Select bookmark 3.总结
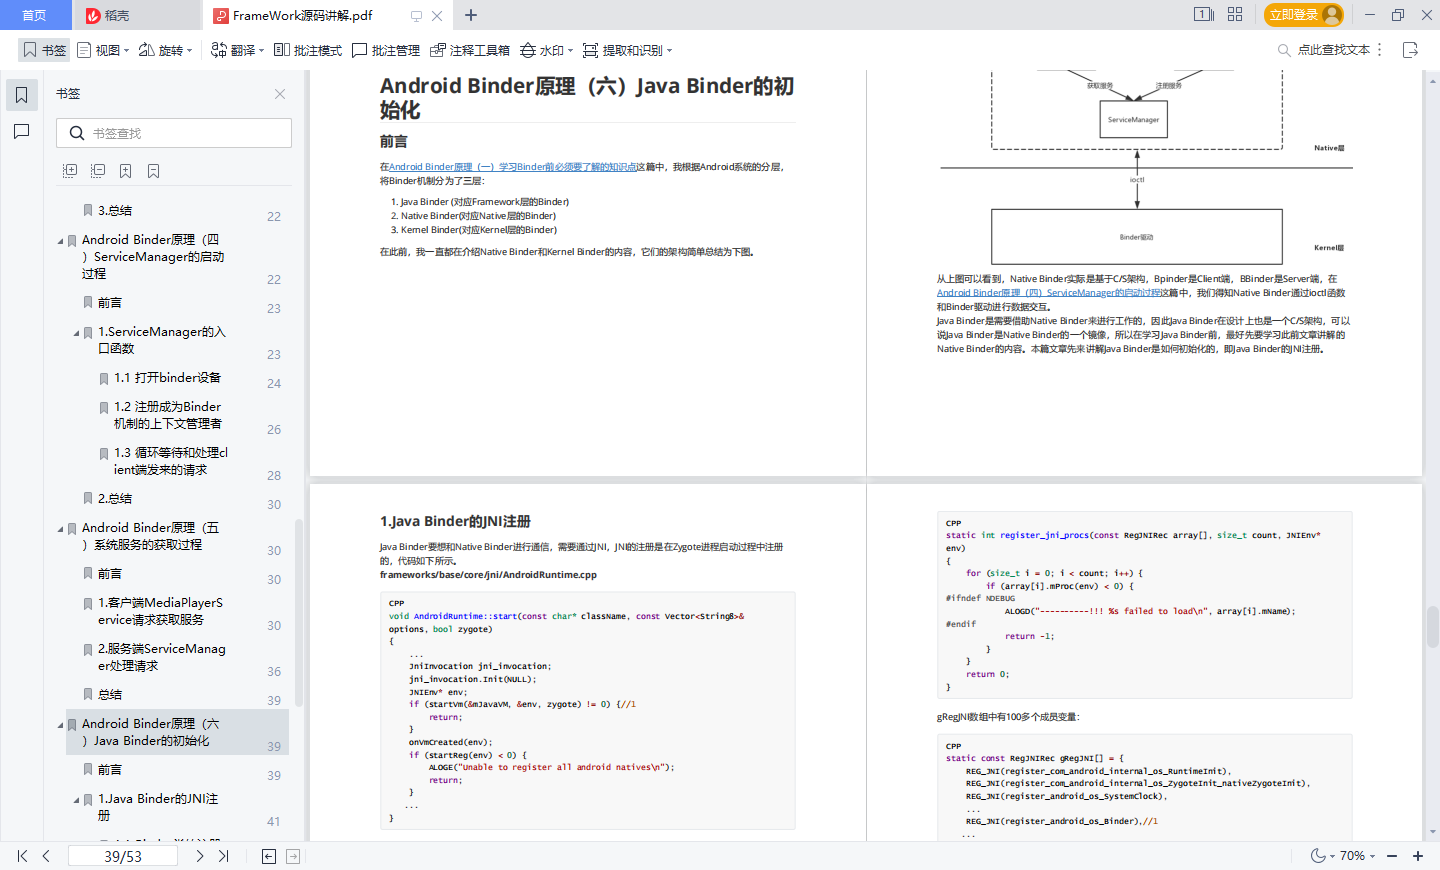Viewport: 1440px width, 870px height. (x=115, y=210)
